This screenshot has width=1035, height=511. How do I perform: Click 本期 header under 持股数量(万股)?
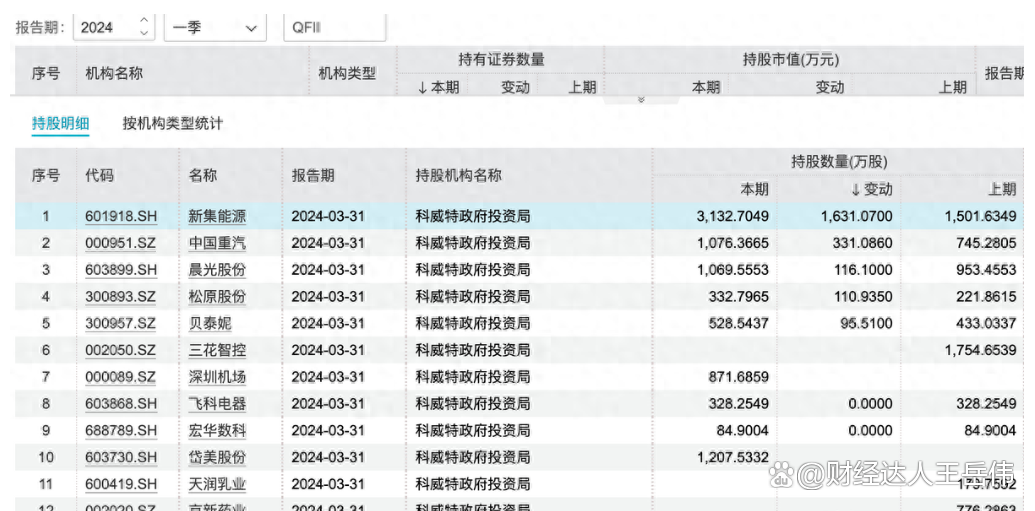pos(754,189)
